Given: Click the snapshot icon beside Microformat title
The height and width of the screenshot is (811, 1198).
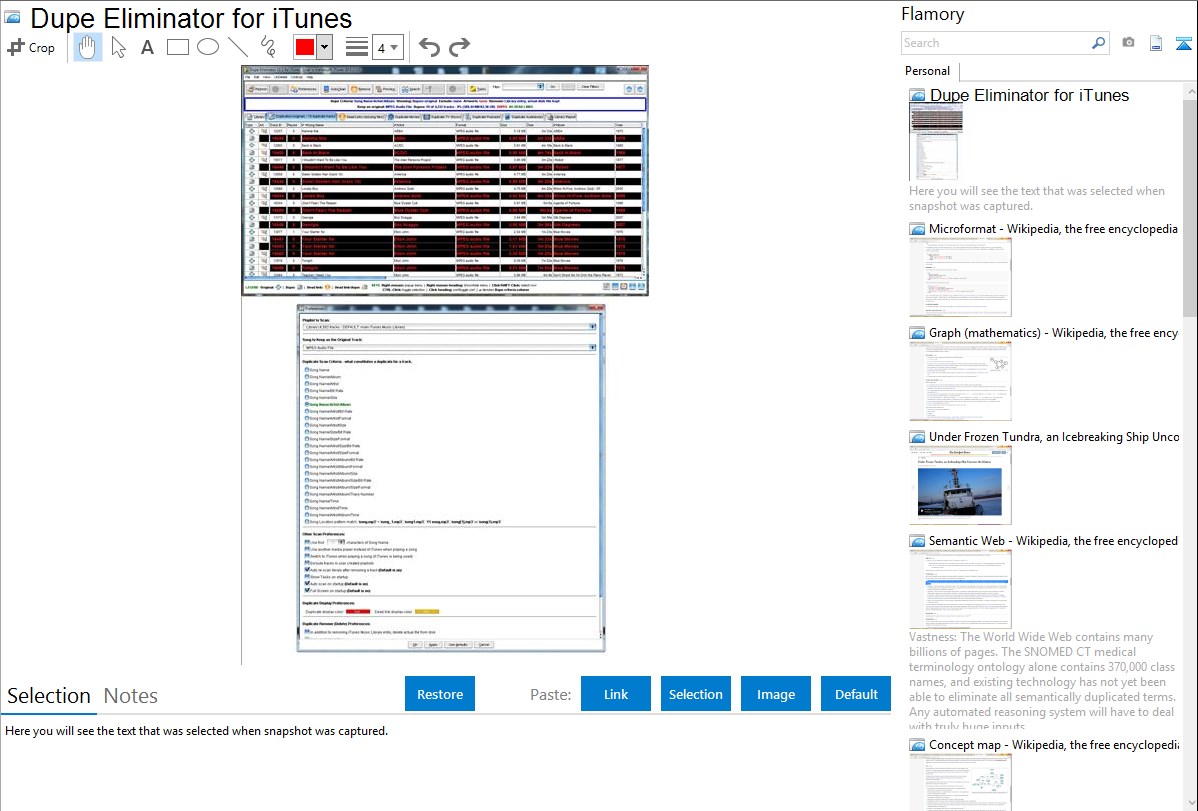Looking at the screenshot, I should click(917, 229).
